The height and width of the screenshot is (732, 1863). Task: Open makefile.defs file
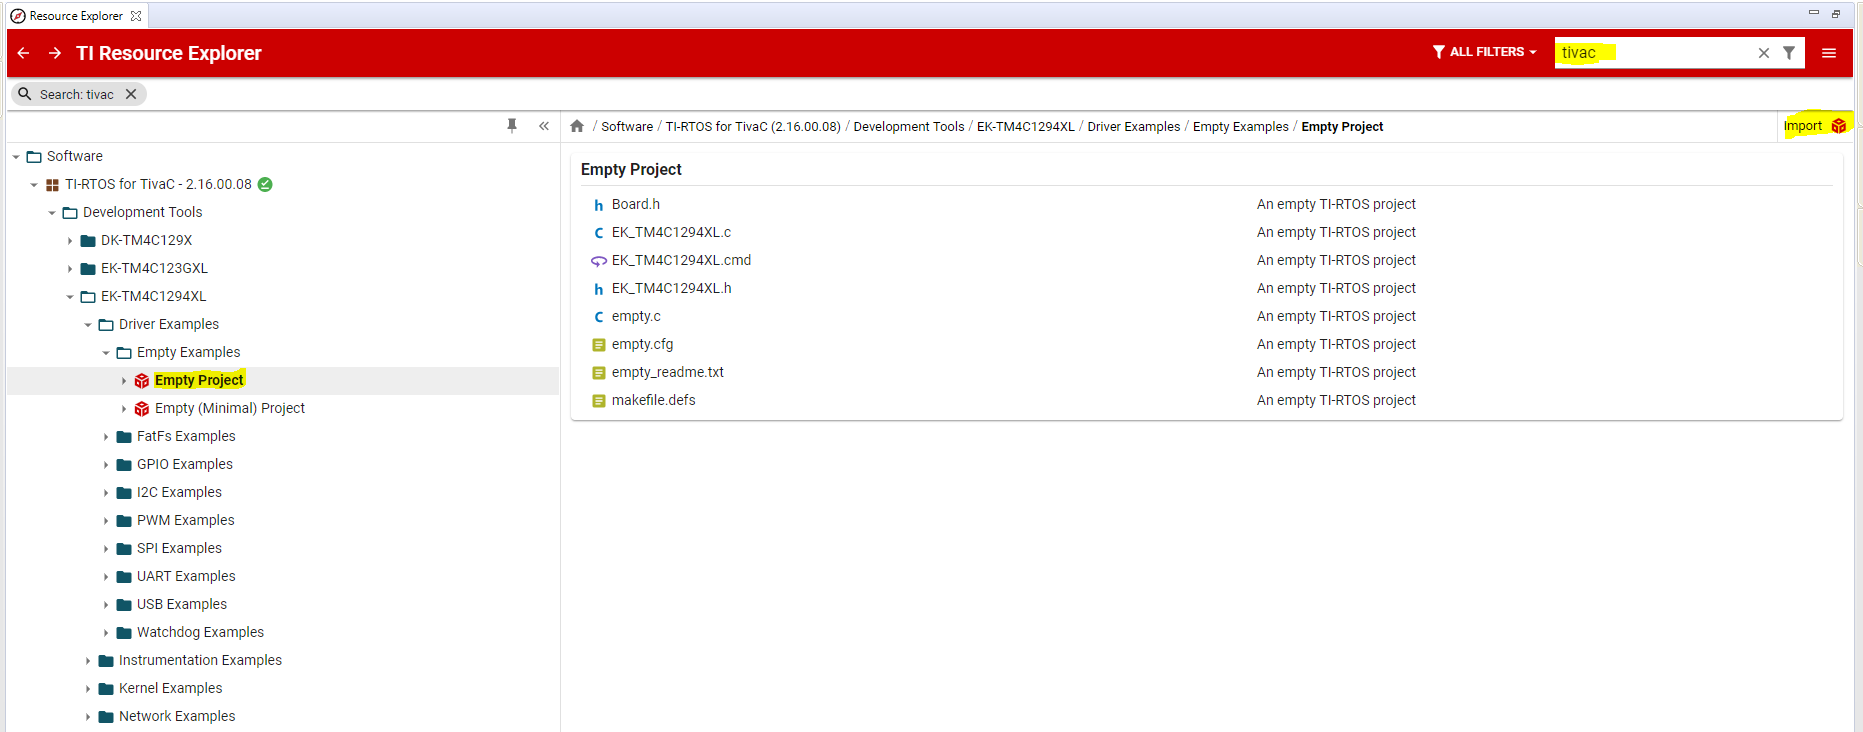pos(654,400)
